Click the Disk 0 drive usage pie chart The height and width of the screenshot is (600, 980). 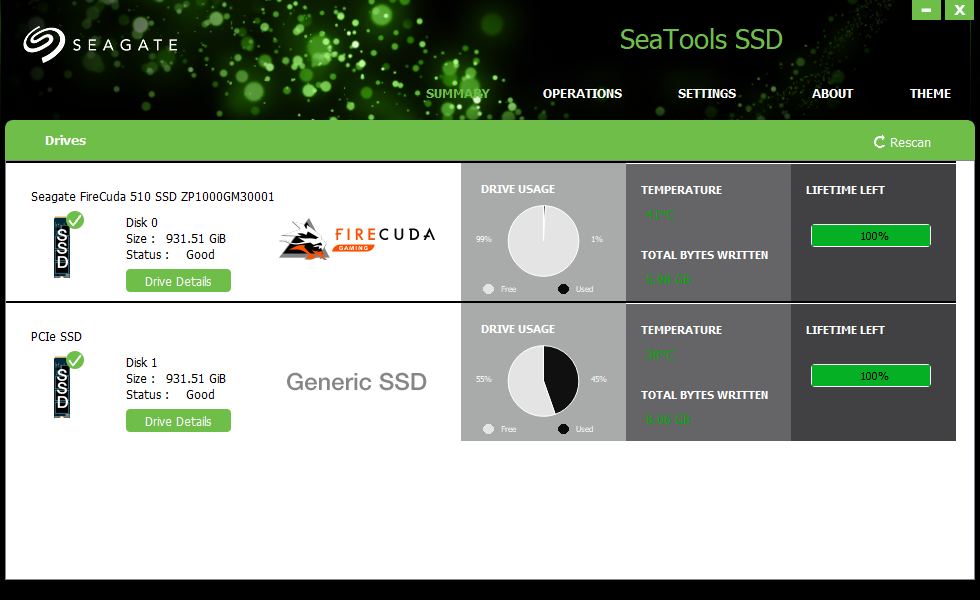(x=543, y=241)
